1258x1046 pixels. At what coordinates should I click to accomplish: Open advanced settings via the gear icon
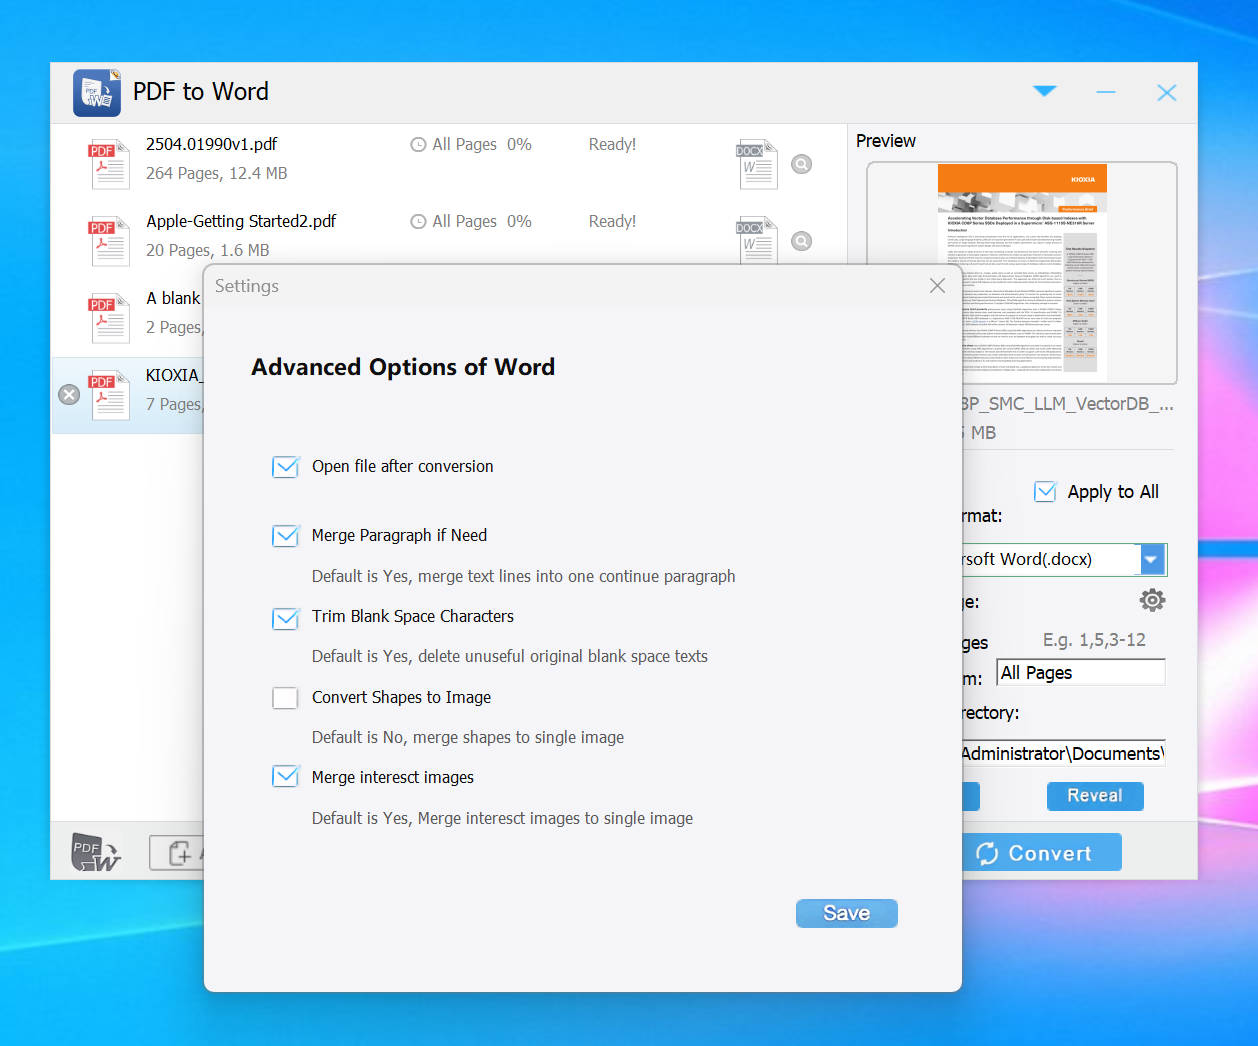point(1152,600)
